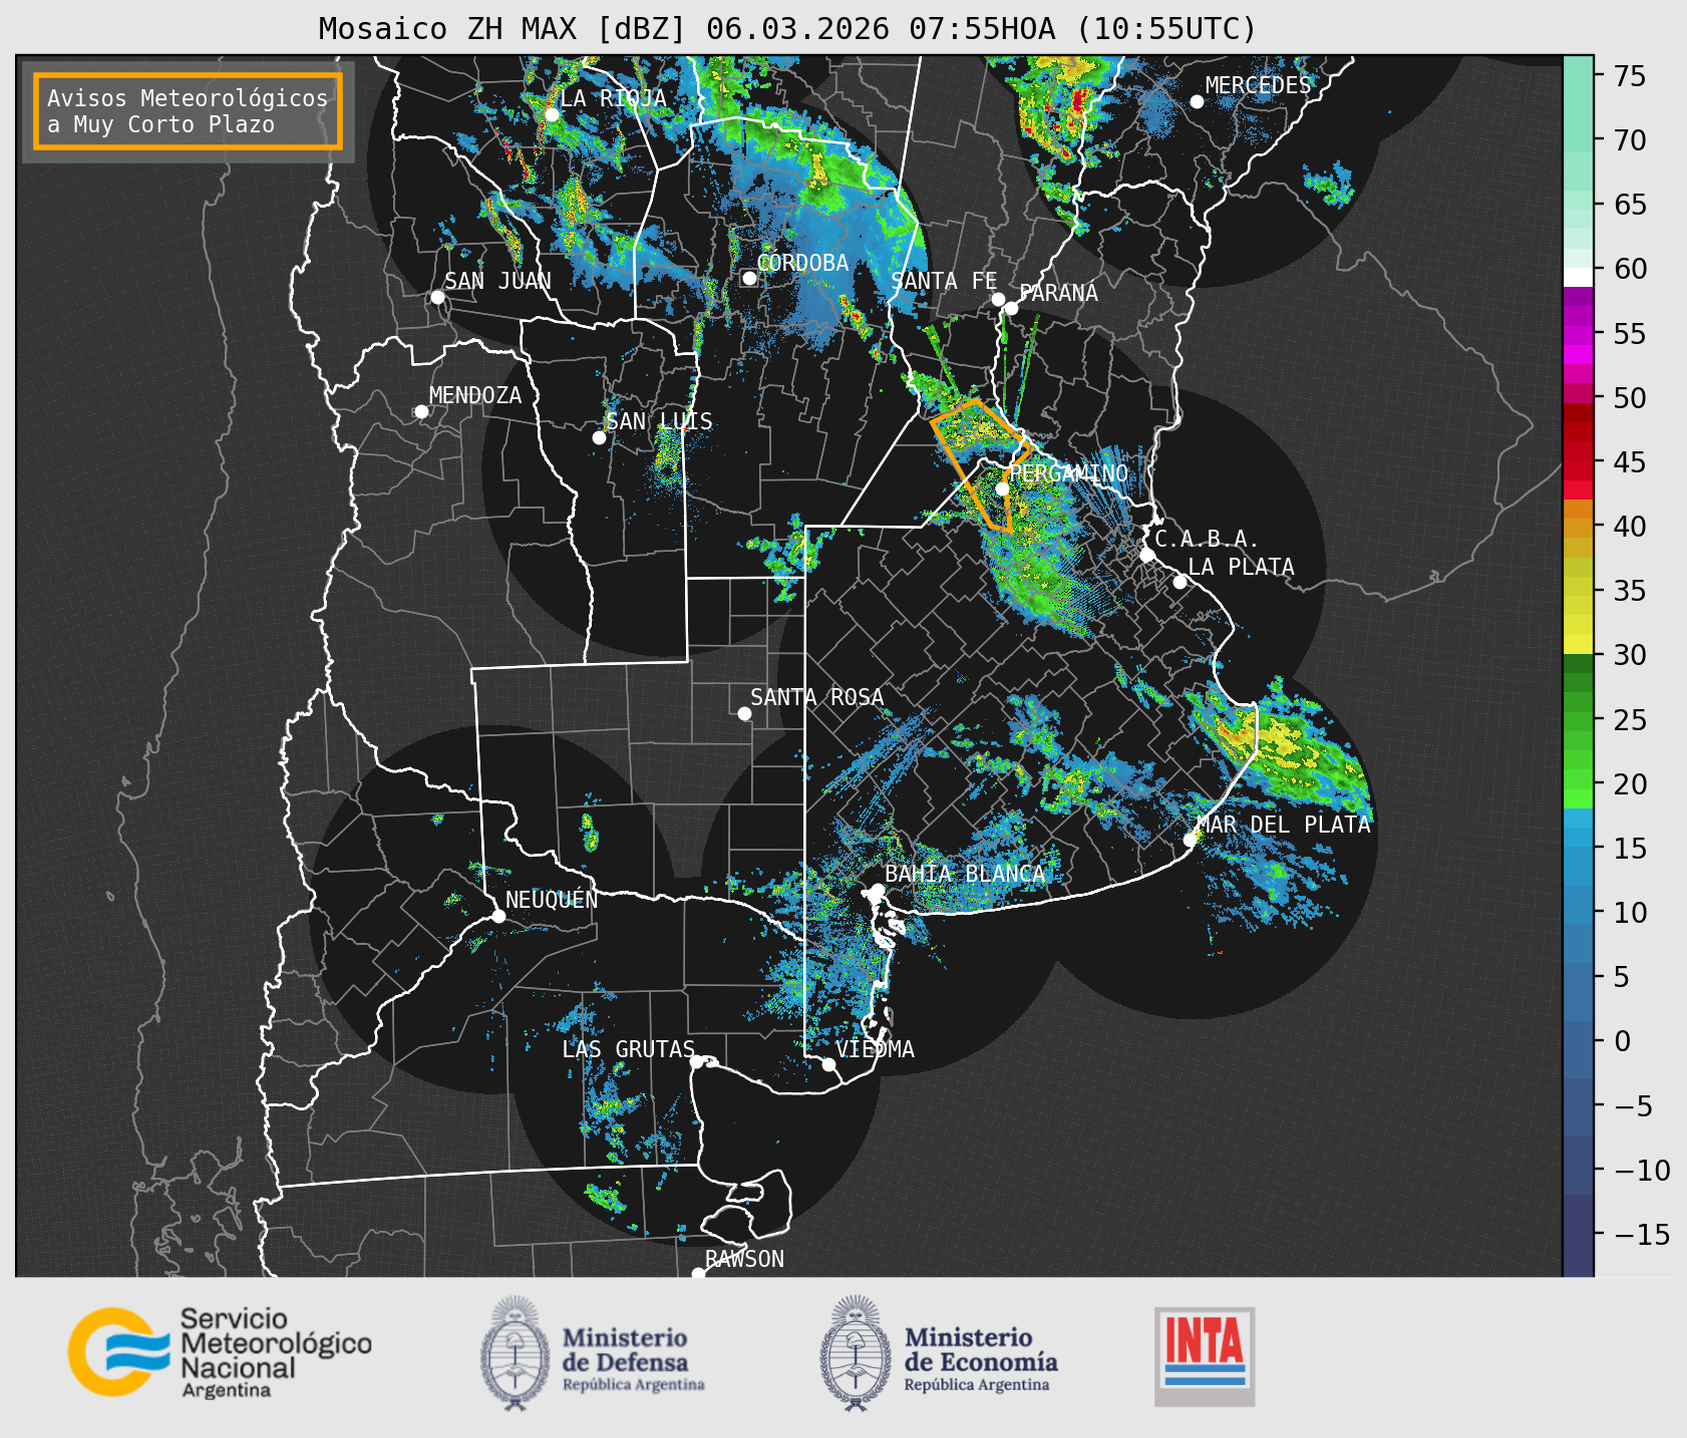Click the LAS GRUTAS label text

pos(628,1049)
